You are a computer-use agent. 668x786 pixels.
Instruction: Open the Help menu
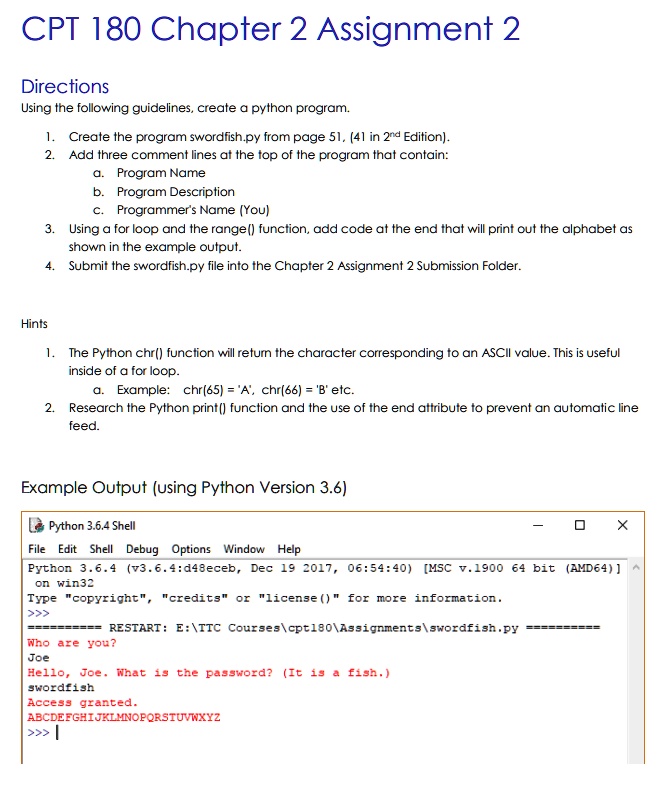click(289, 549)
